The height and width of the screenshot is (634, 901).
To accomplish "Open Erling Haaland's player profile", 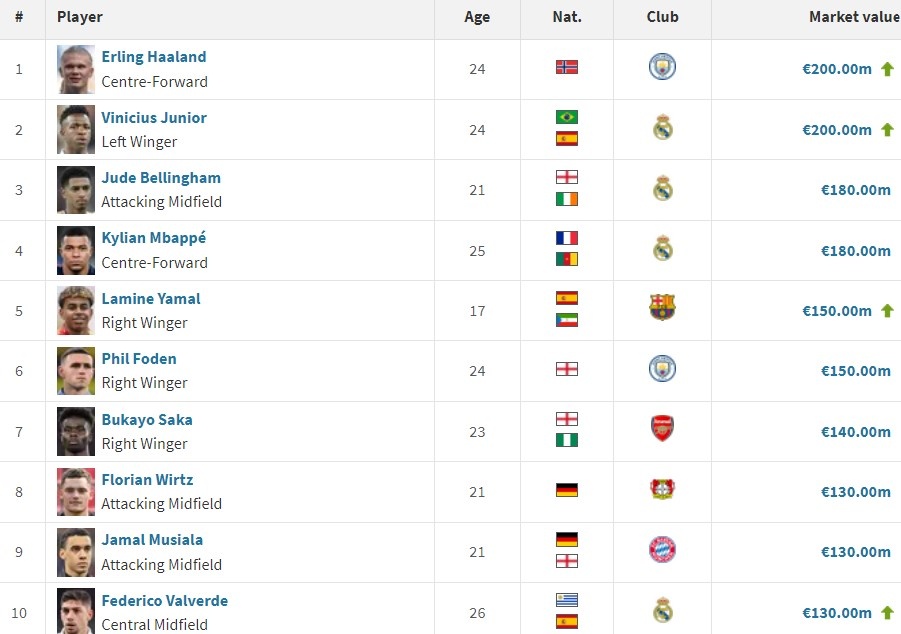I will point(154,57).
